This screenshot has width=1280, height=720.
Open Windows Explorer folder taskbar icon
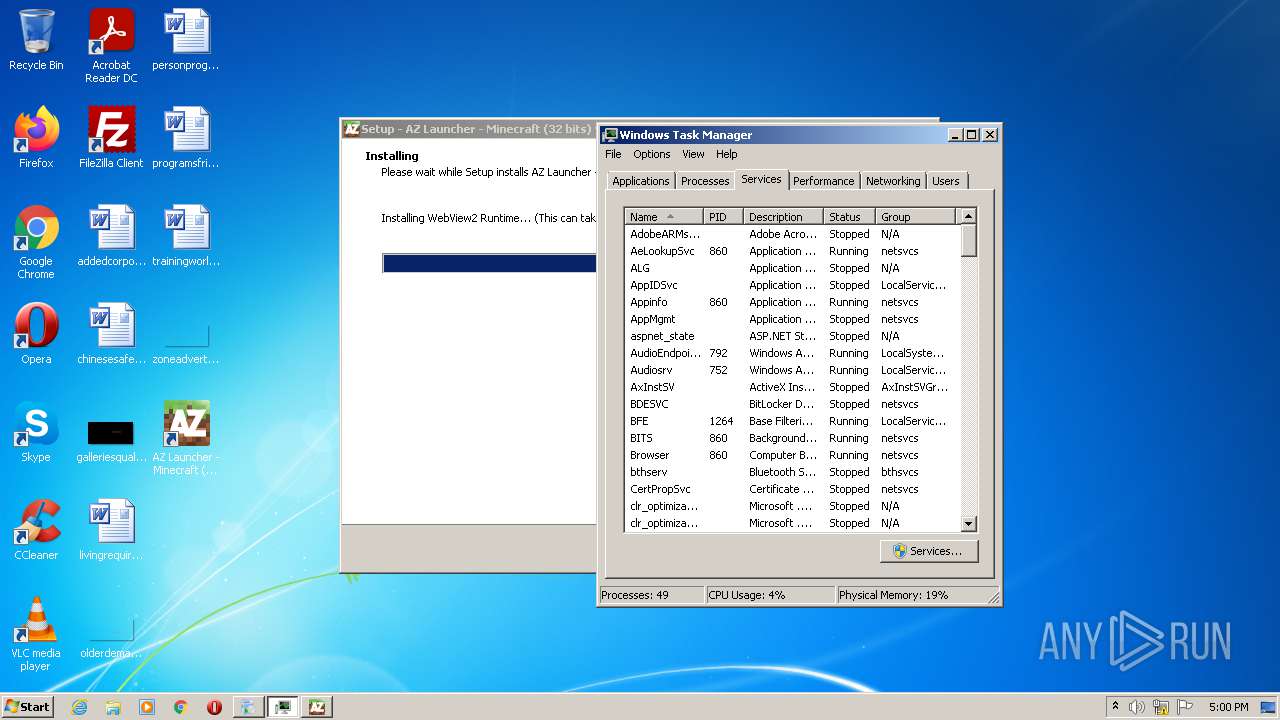tap(113, 707)
